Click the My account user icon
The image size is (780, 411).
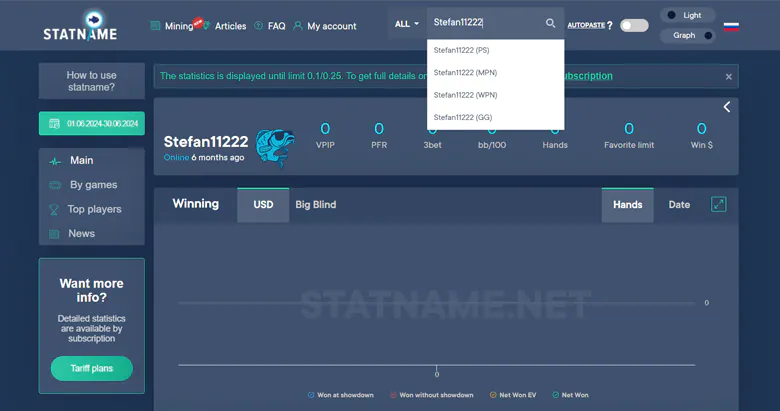point(297,25)
